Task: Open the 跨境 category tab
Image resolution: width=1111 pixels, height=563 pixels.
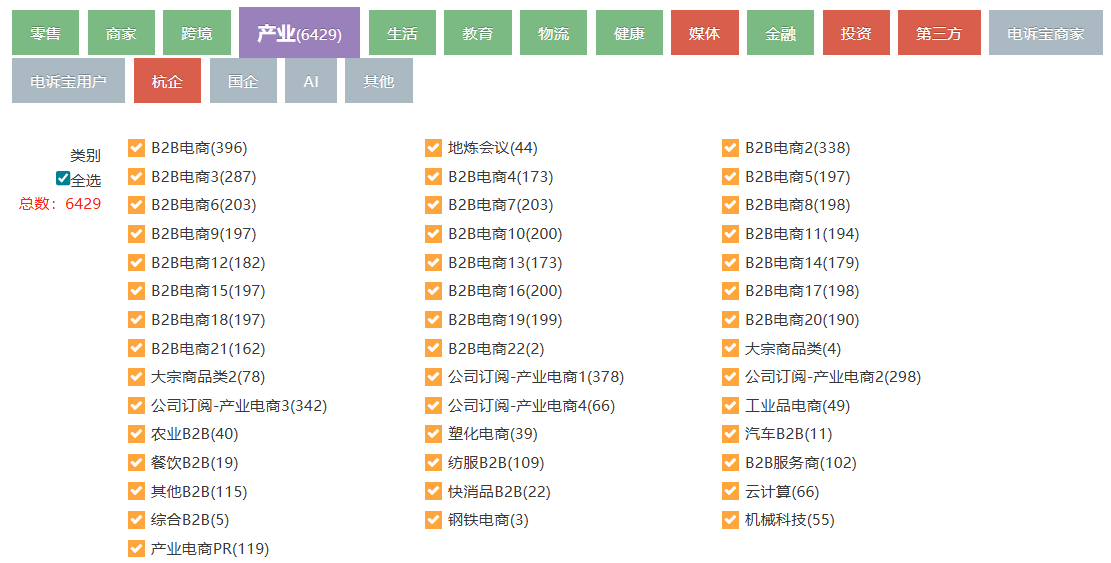Action: 197,33
